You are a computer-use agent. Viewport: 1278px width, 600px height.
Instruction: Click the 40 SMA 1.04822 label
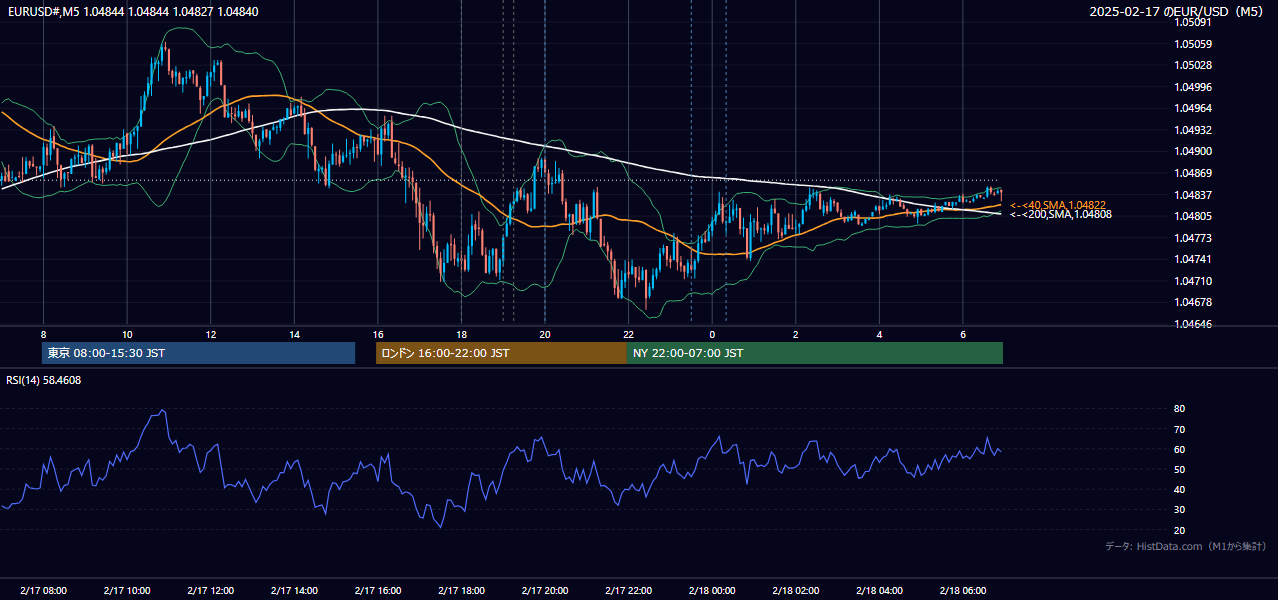[1057, 204]
